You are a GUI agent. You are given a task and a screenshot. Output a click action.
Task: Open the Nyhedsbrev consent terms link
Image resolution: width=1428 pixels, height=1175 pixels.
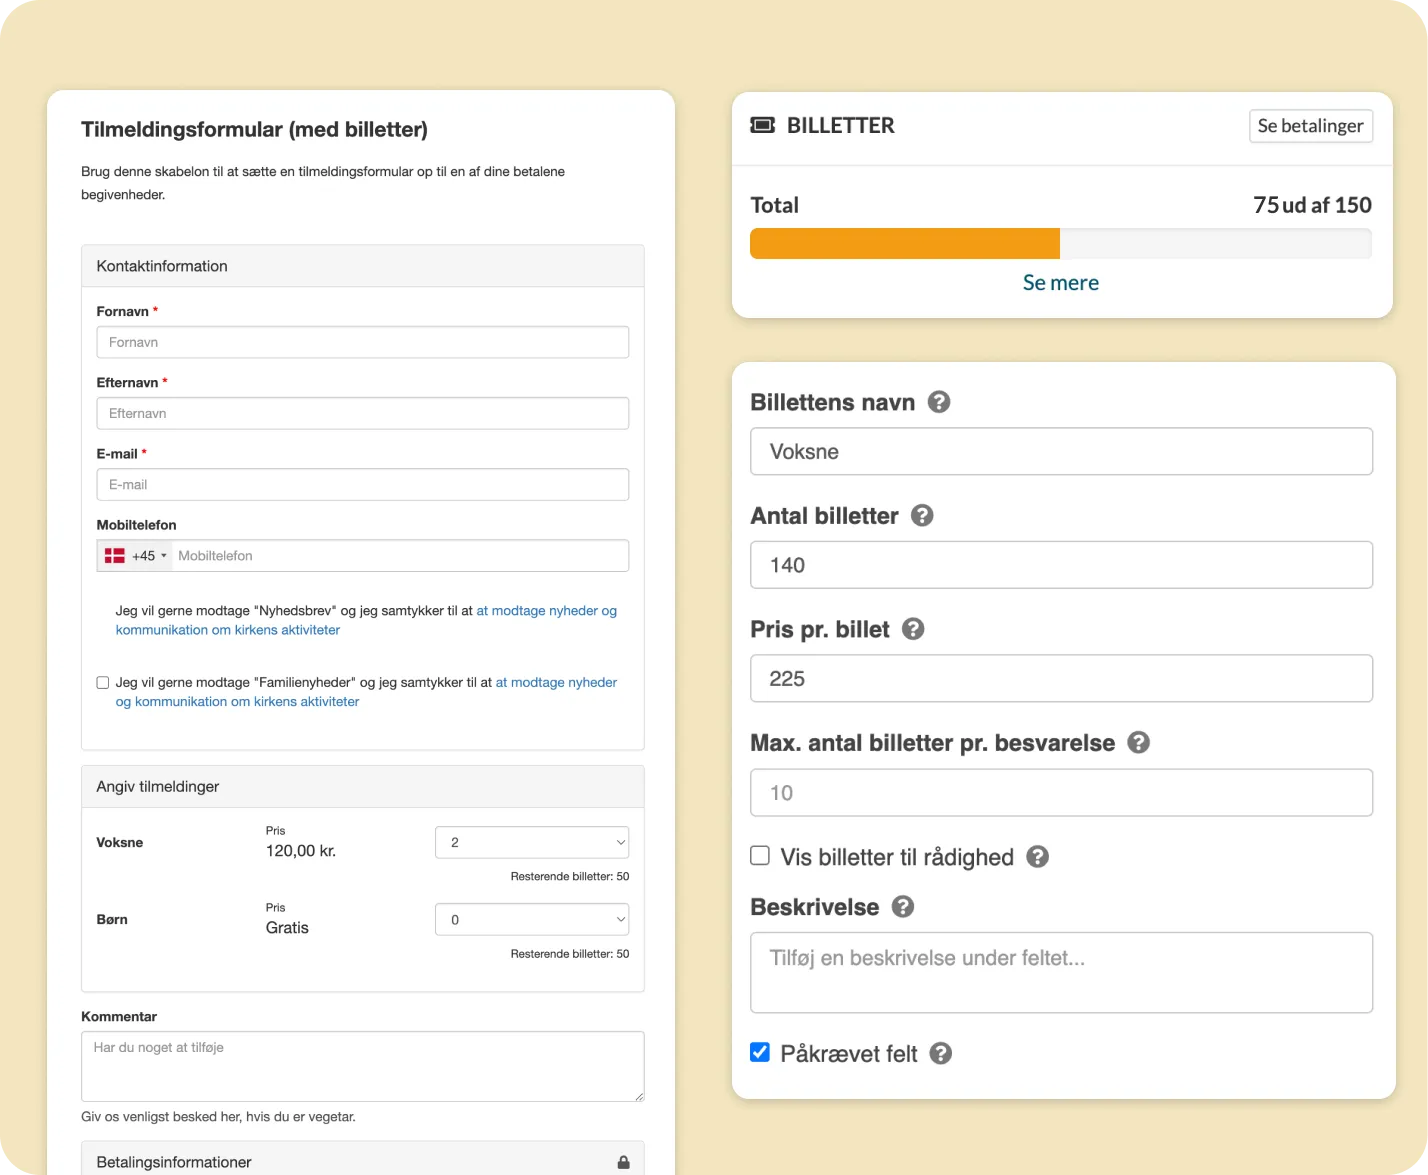[x=366, y=620]
